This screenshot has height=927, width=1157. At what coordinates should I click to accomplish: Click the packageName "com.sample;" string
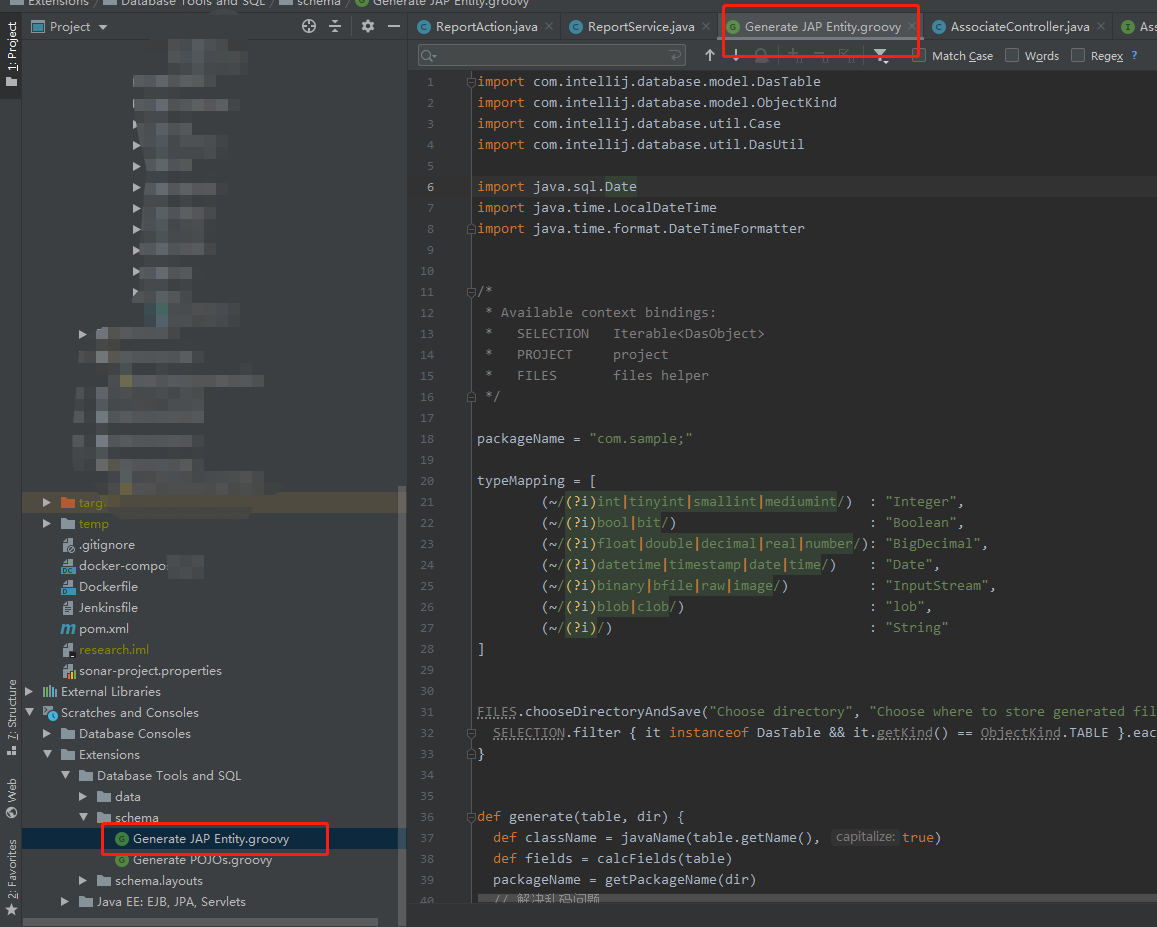[x=640, y=439]
